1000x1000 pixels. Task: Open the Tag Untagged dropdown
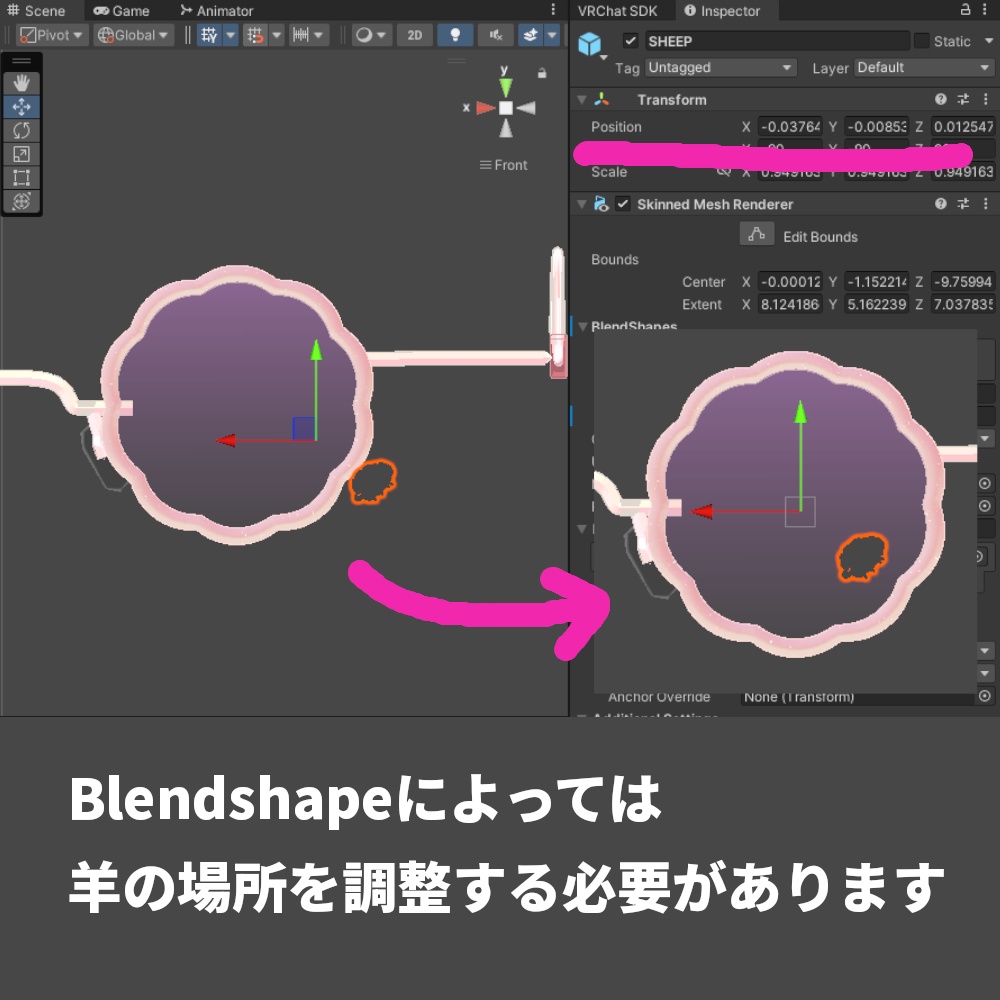720,67
